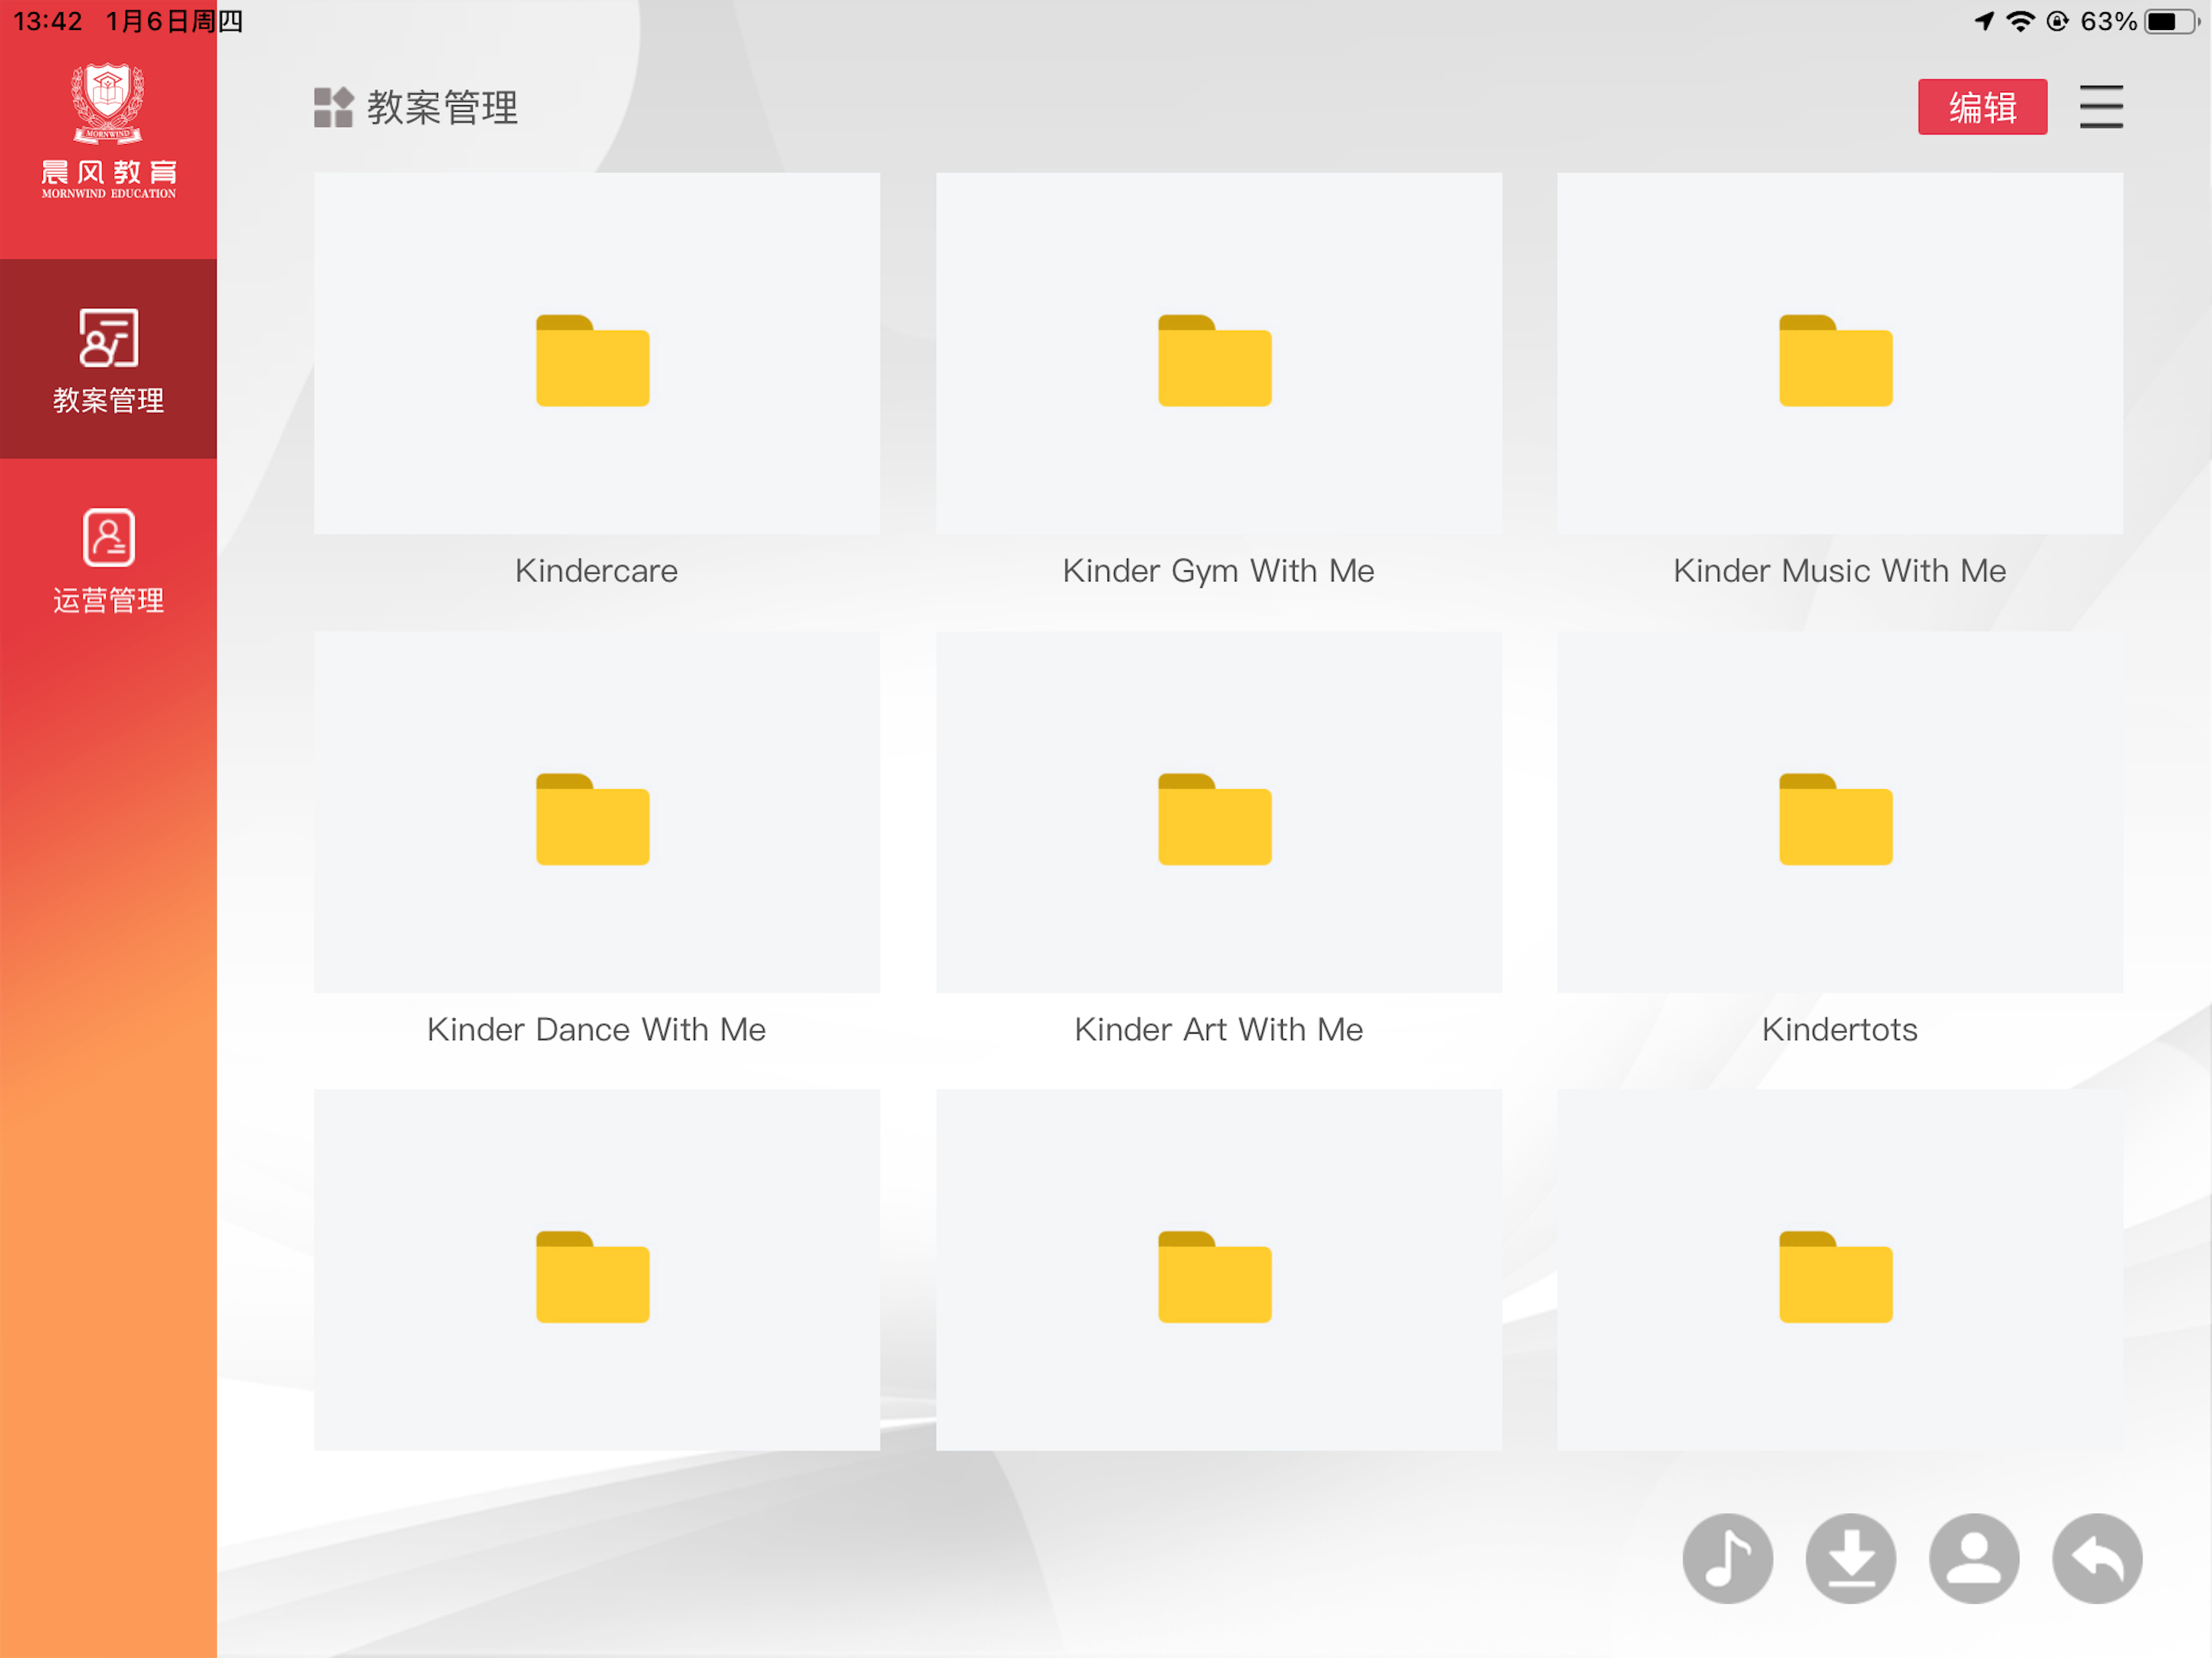Tap the back arrow button
Screen dimensions: 2212x1658
[x=2097, y=1558]
